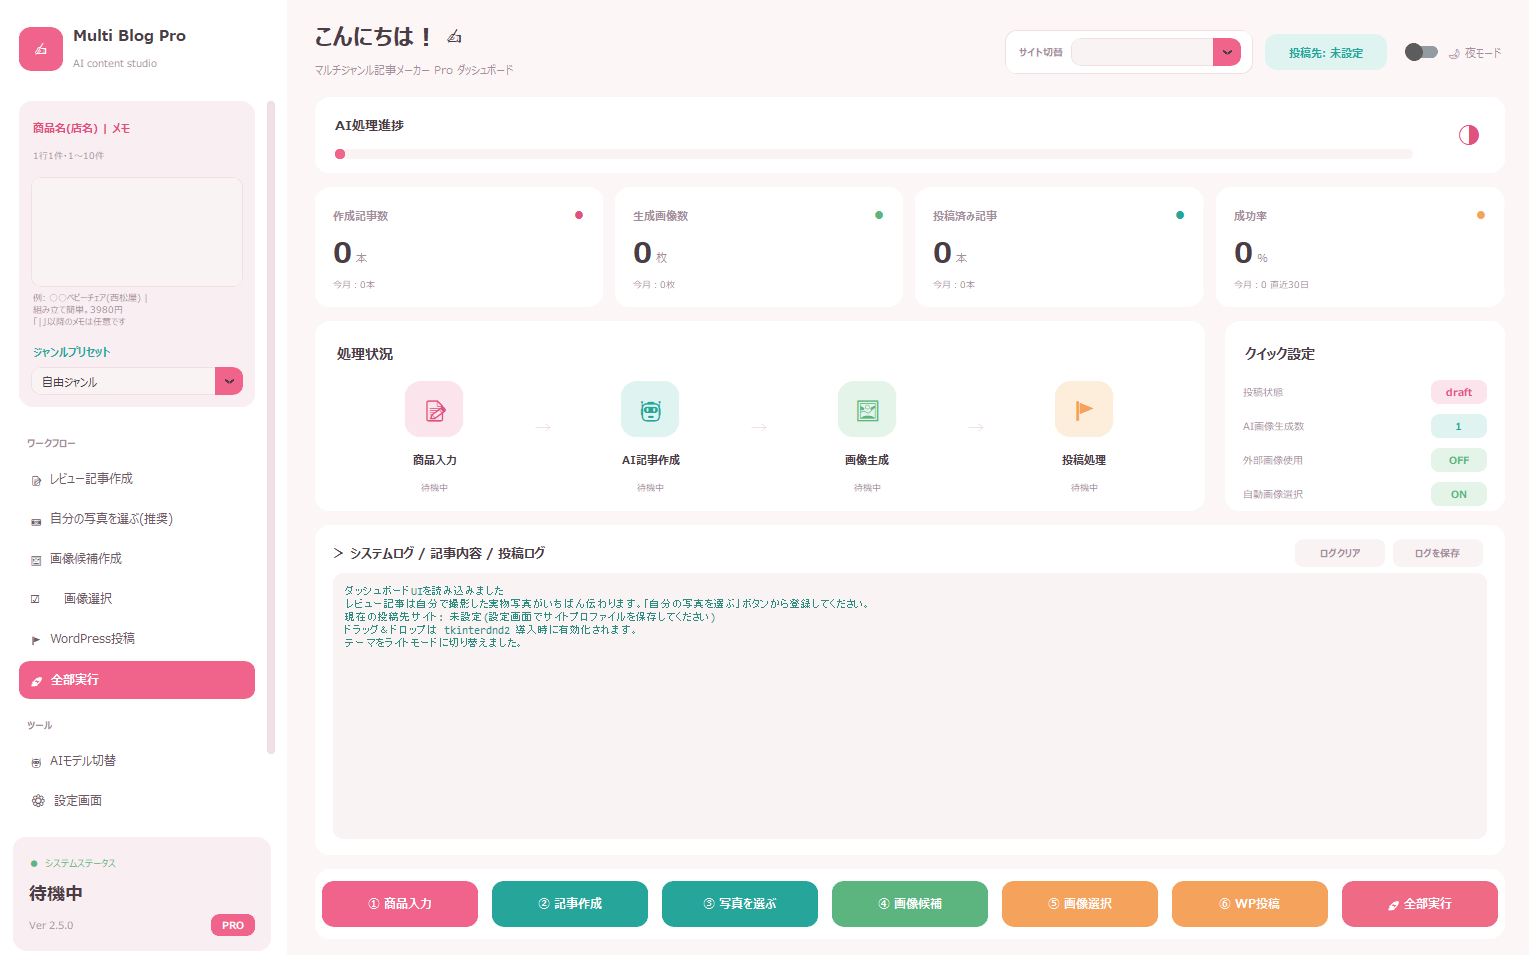Expand the システムログ section chevron
1529x955 pixels.
338,553
